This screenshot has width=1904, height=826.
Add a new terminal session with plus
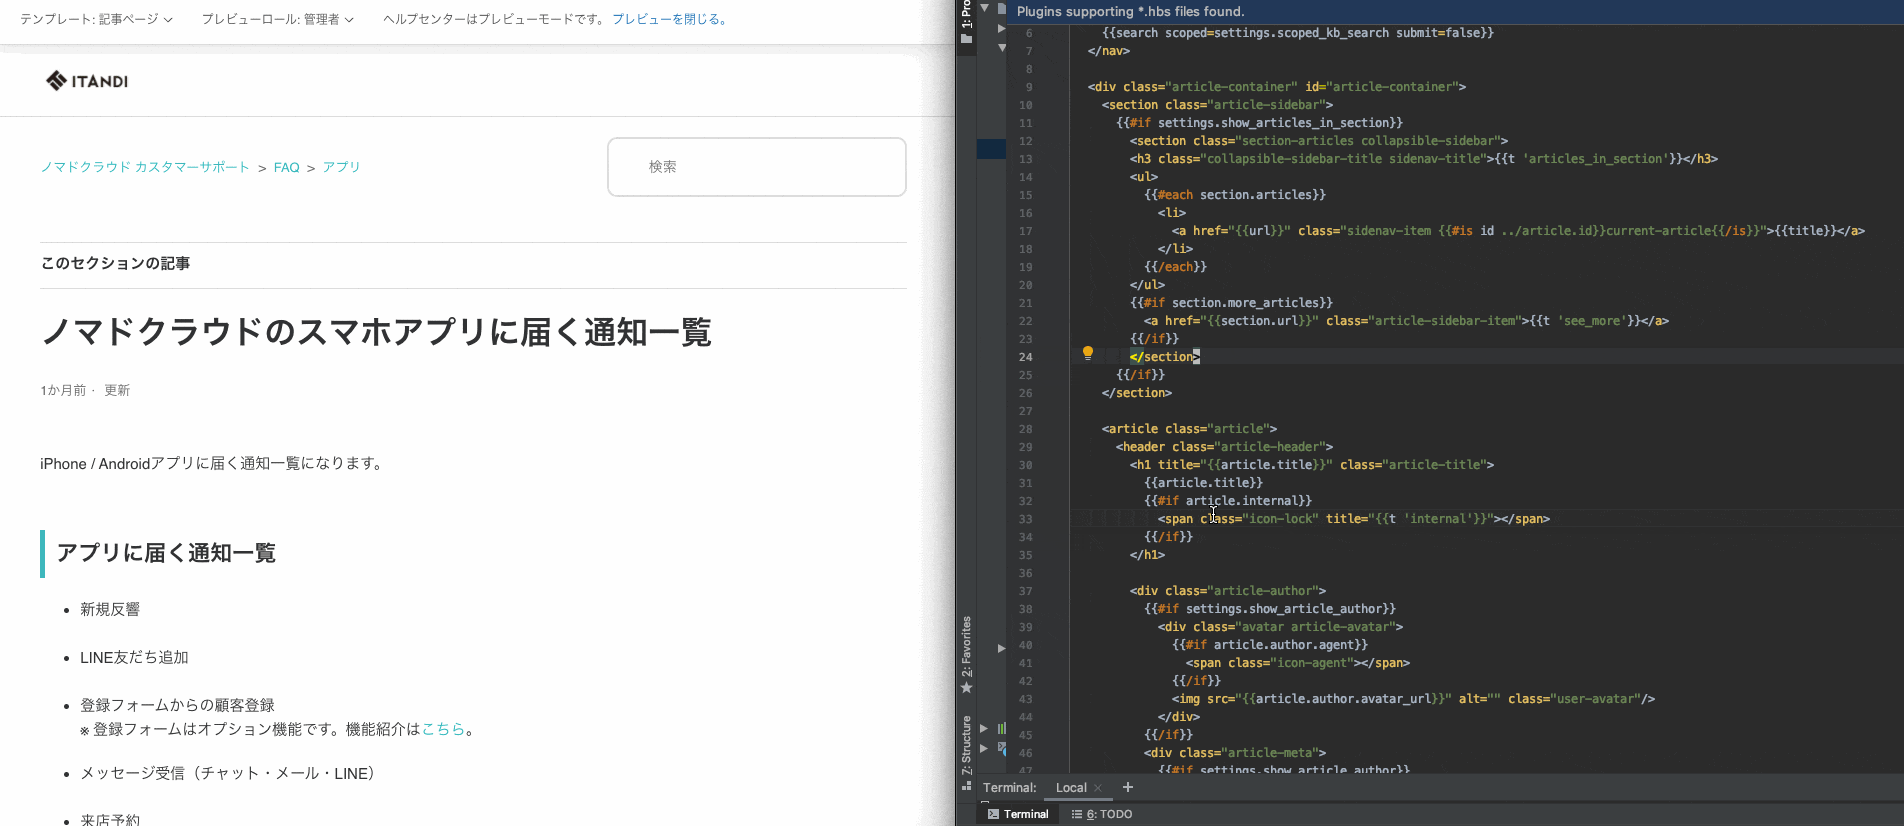coord(1128,787)
